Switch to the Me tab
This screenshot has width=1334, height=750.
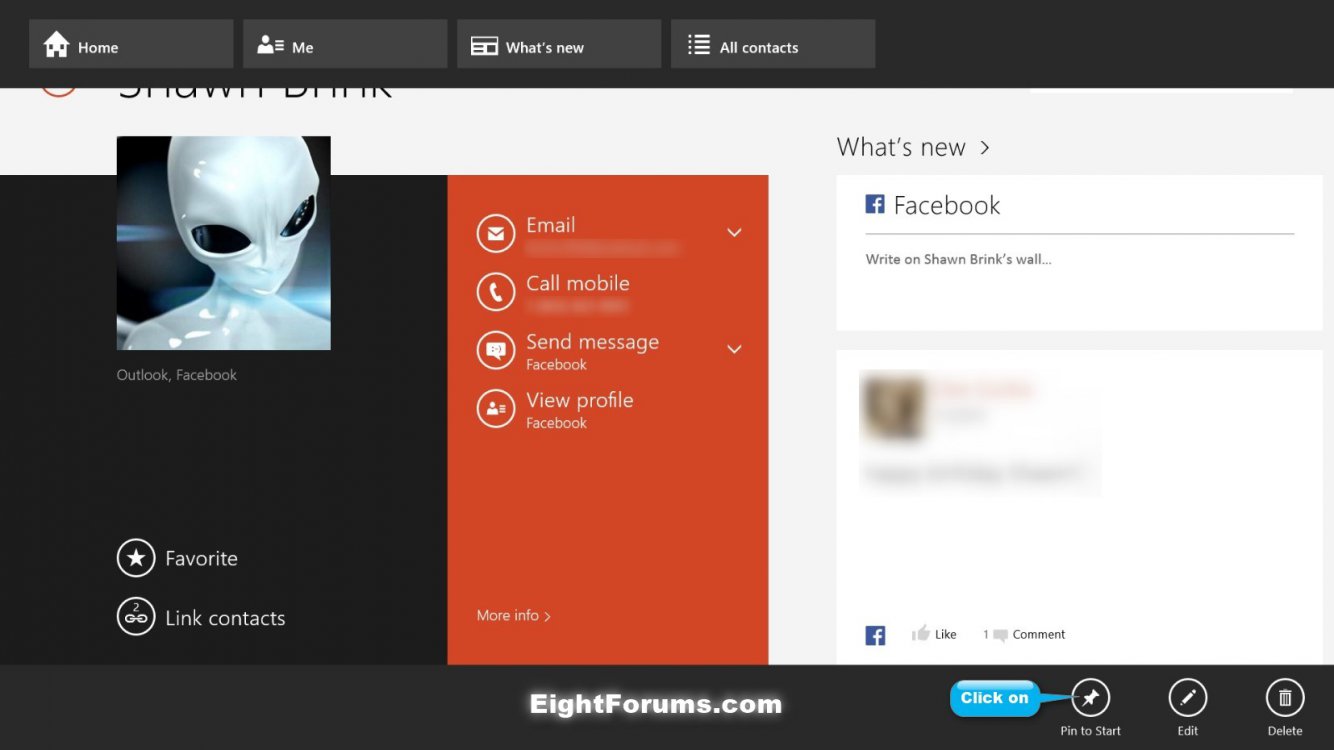(345, 45)
